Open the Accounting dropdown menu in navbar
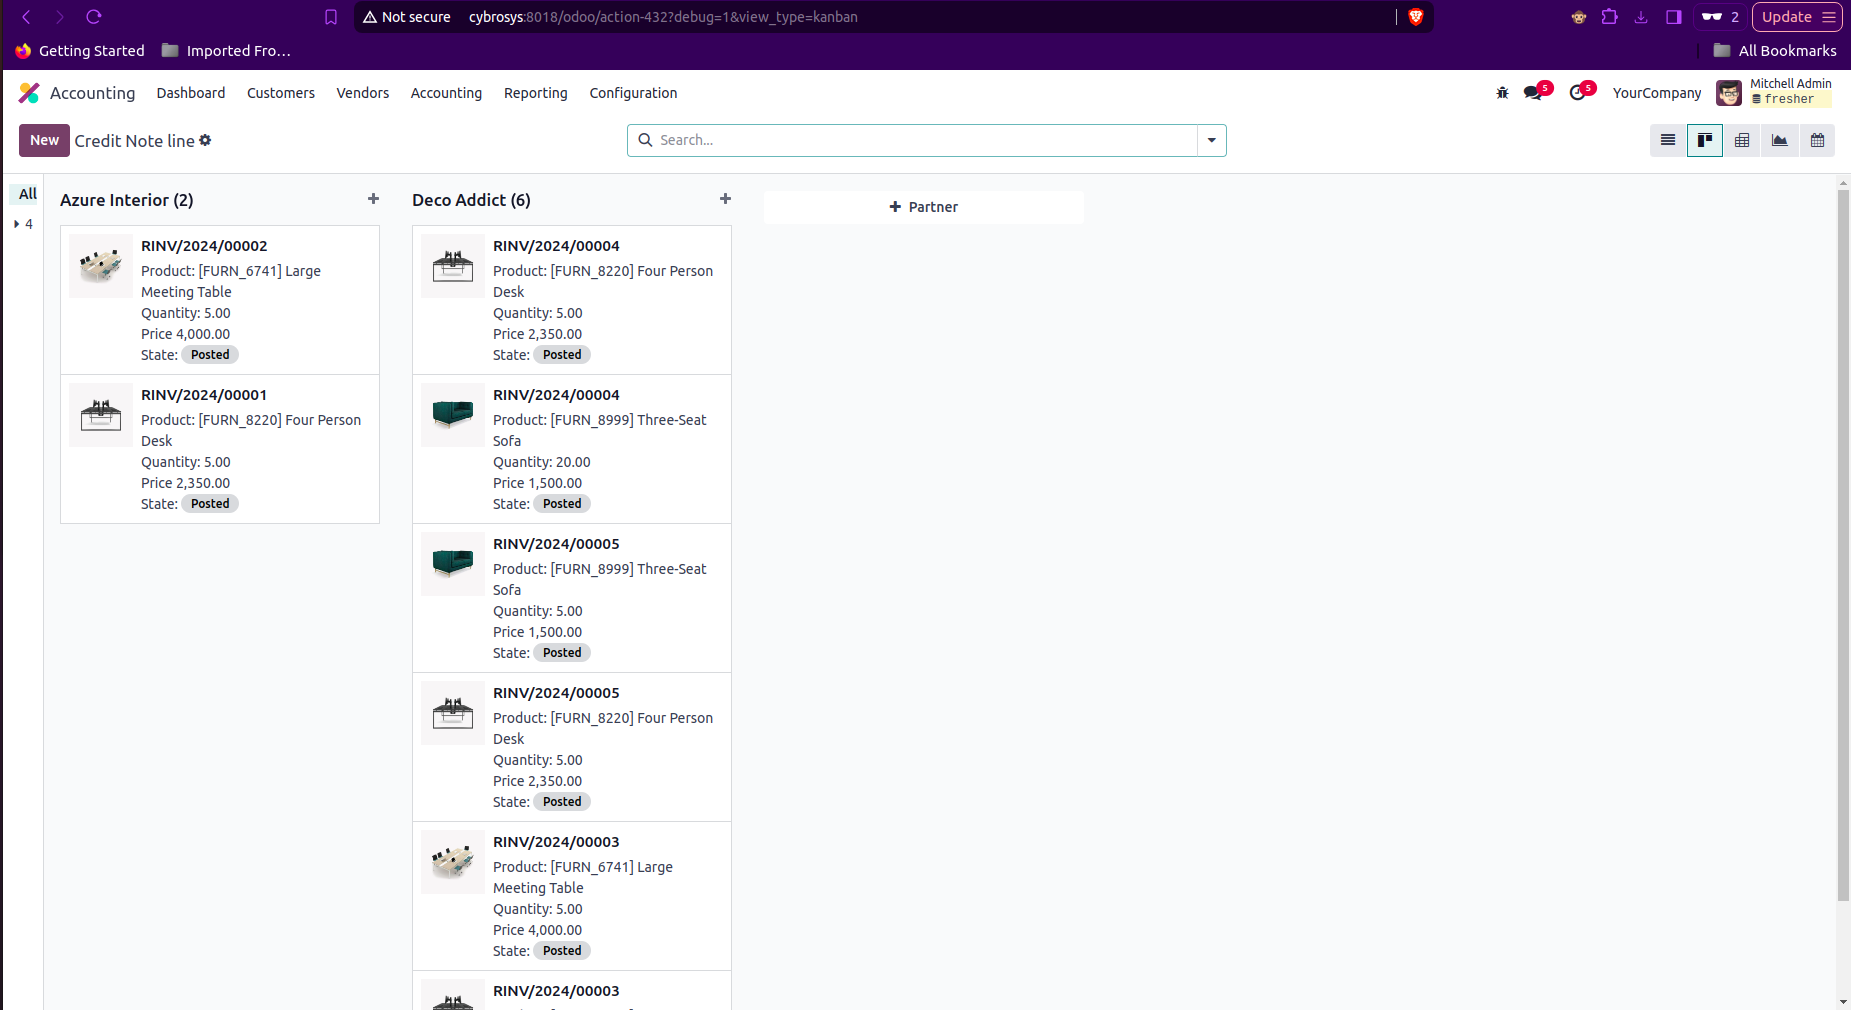 [446, 93]
